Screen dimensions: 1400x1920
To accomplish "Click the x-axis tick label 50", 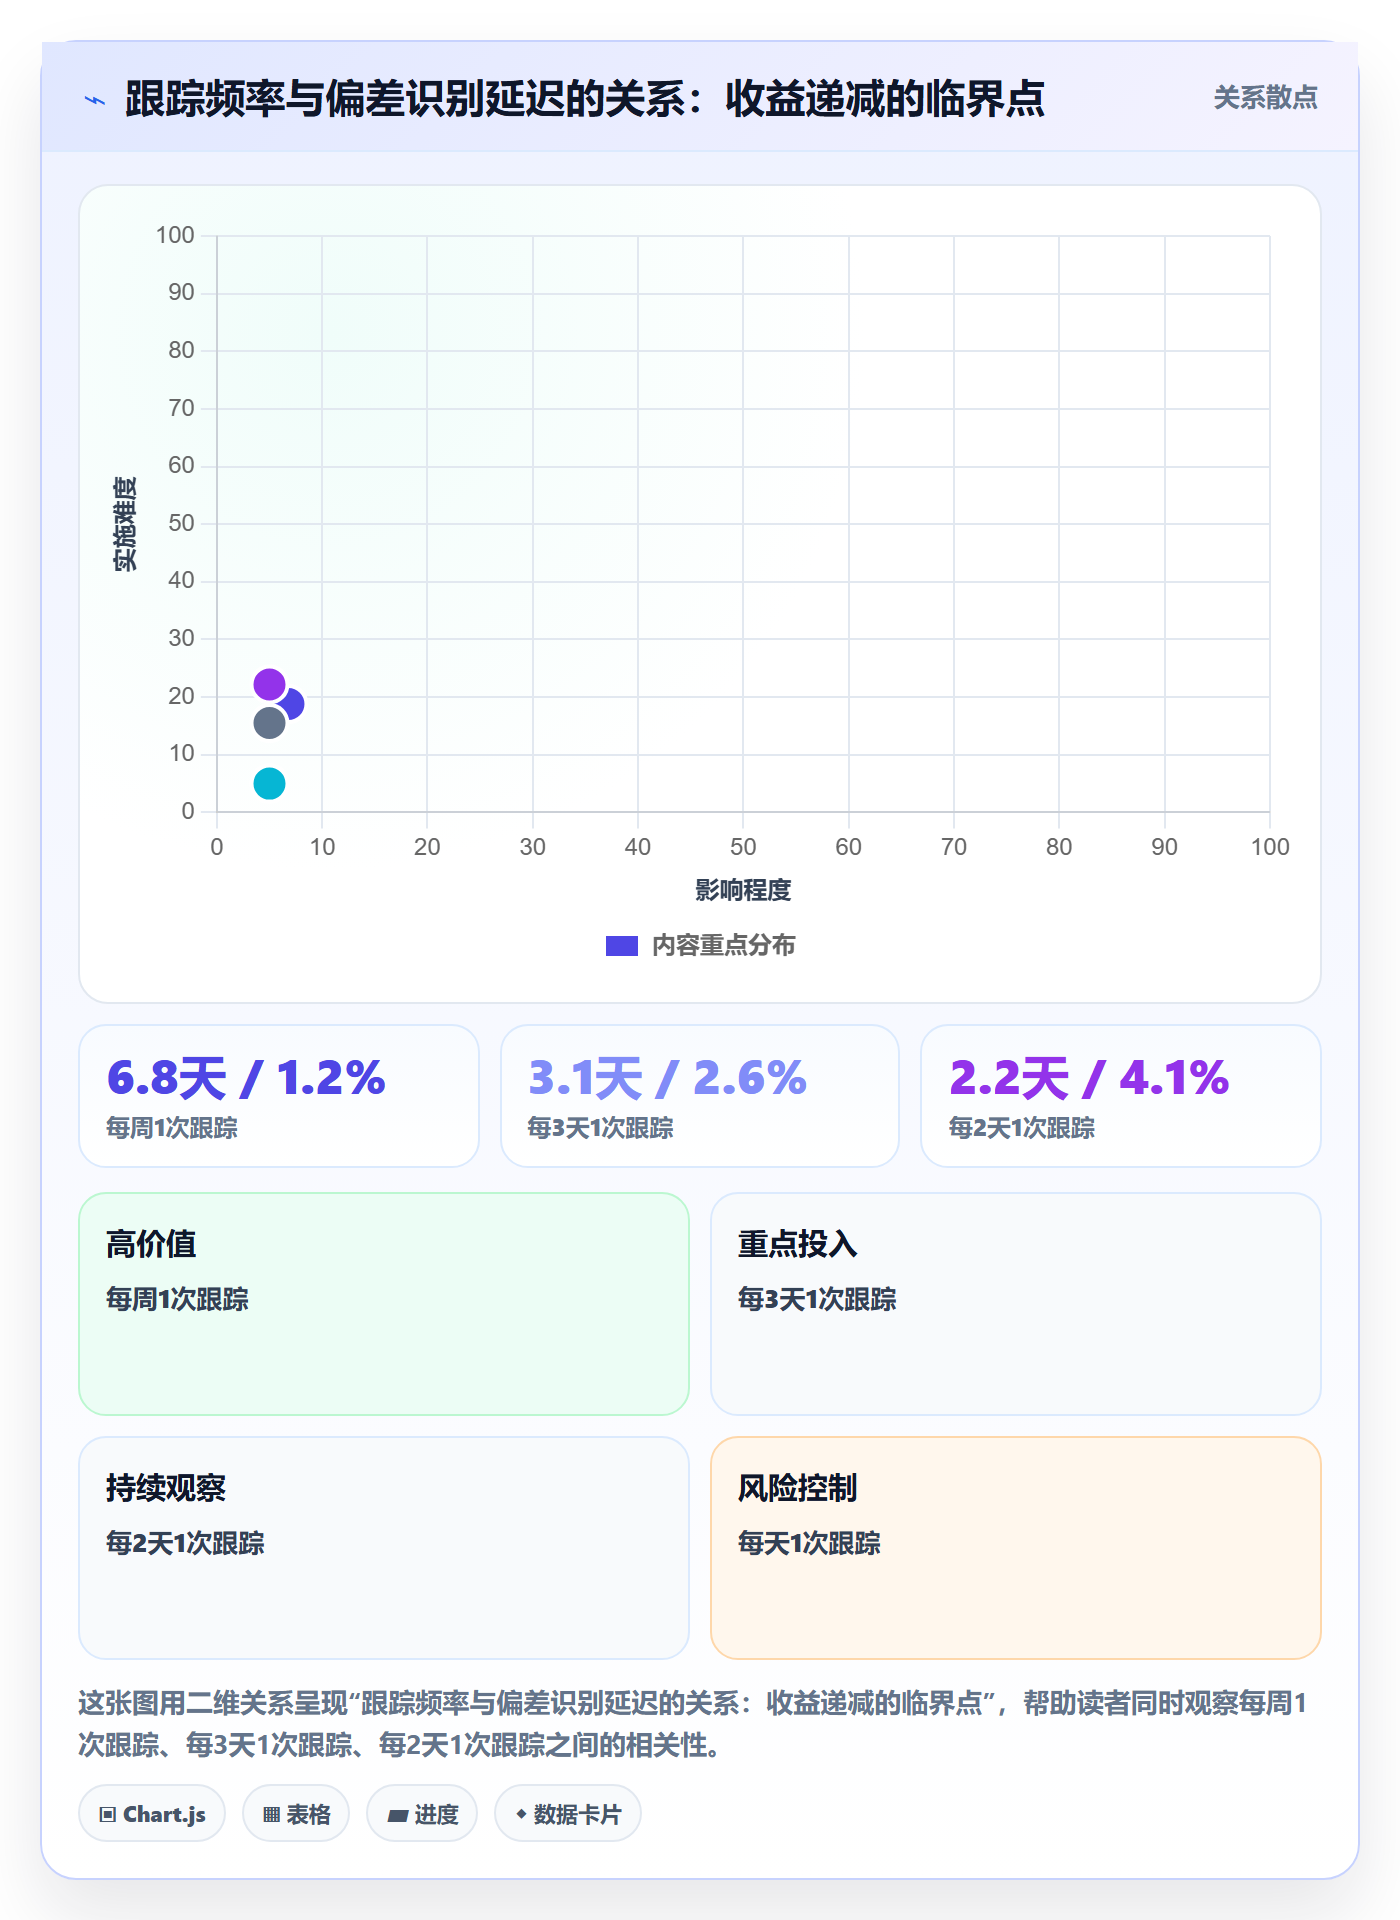I will pyautogui.click(x=743, y=847).
